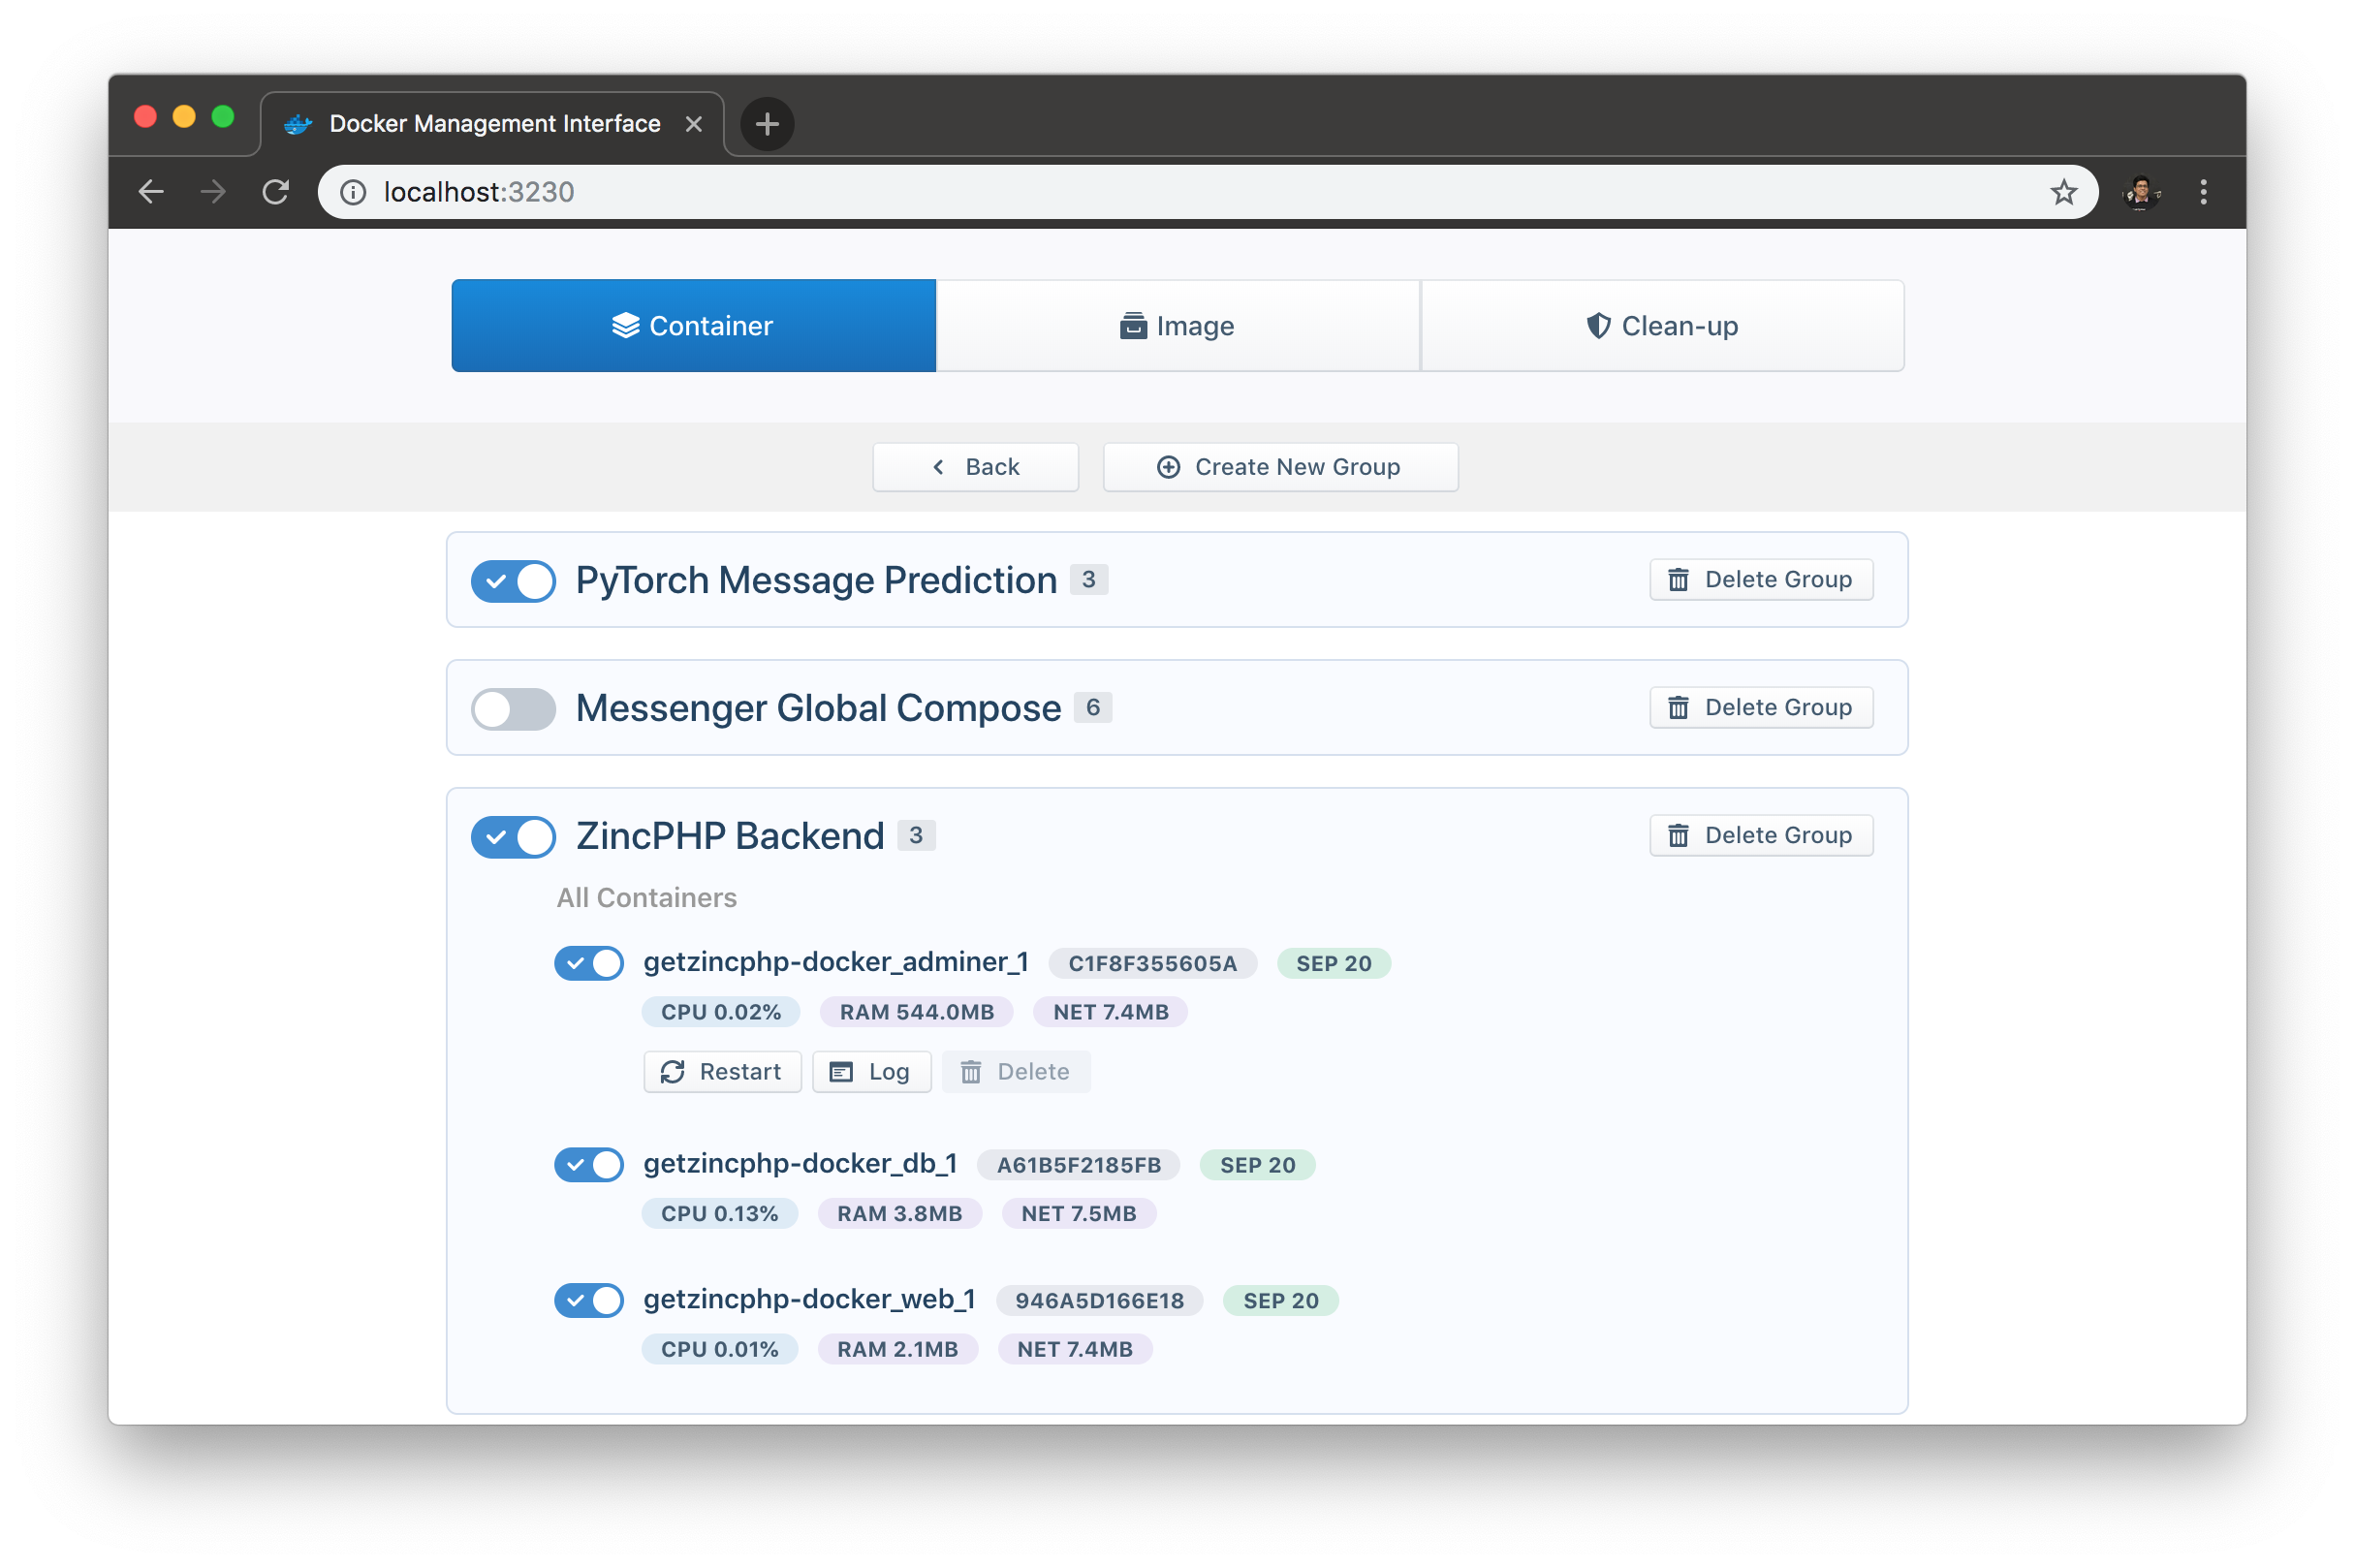Image resolution: width=2355 pixels, height=1568 pixels.
Task: Close the Docker Management Interface tab
Action: click(694, 124)
